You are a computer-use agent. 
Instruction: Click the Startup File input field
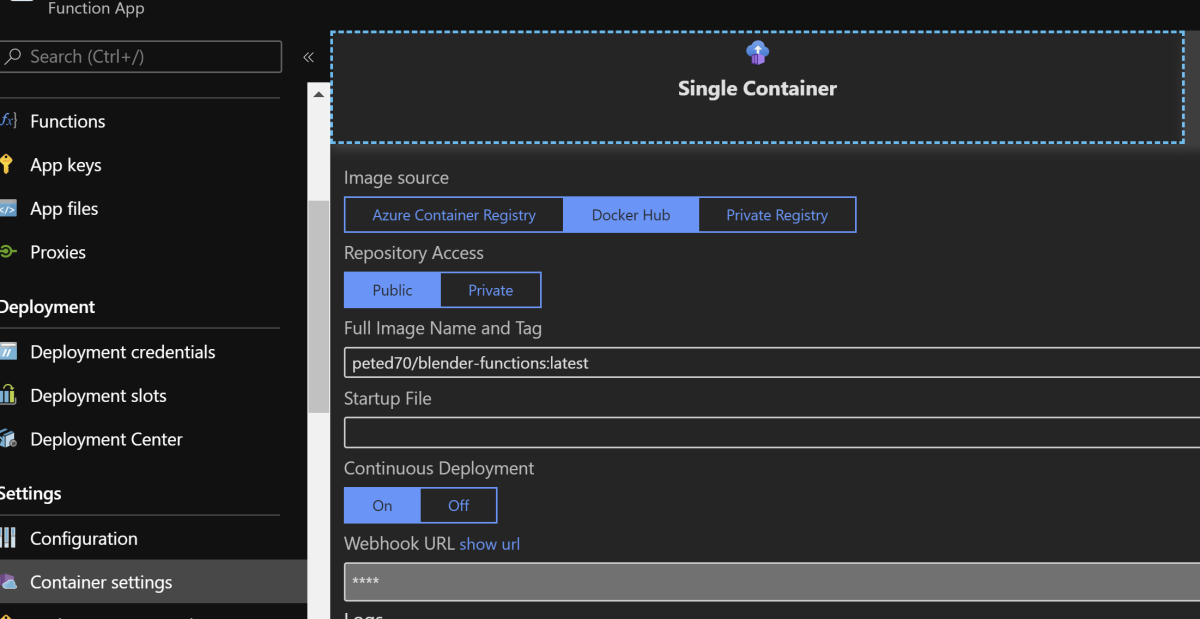click(772, 433)
